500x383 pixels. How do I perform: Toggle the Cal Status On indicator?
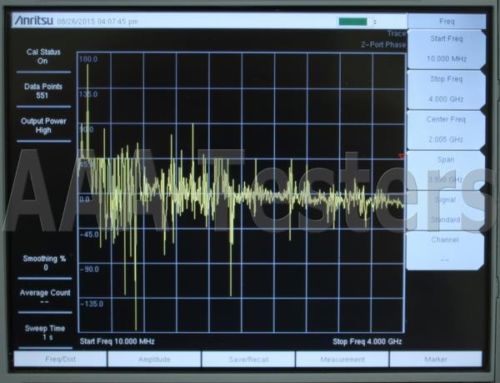[x=43, y=56]
